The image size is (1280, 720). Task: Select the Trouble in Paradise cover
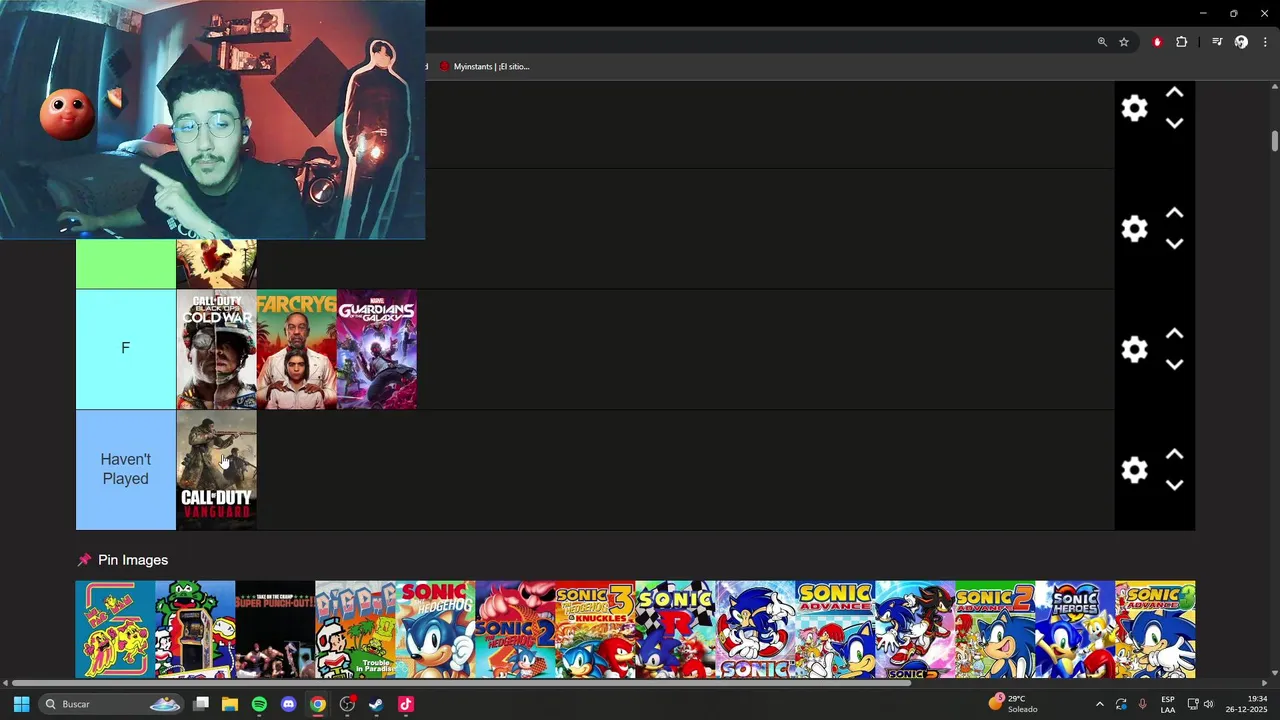tap(355, 629)
